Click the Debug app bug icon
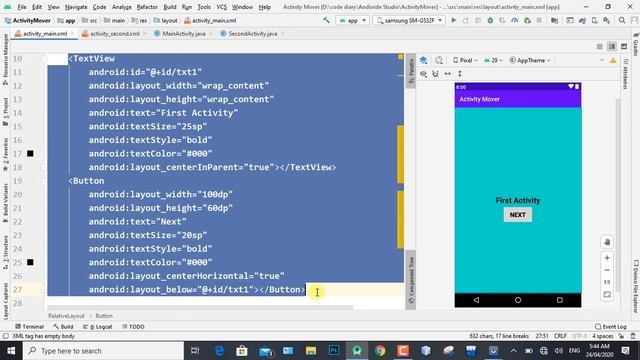 coord(490,20)
